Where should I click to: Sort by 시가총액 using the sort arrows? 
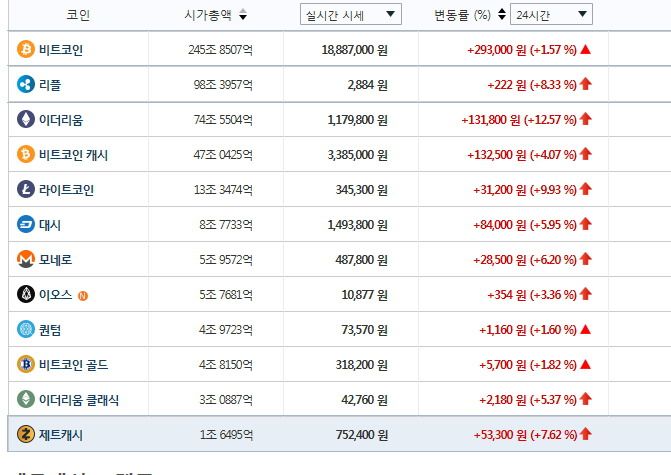pos(243,15)
